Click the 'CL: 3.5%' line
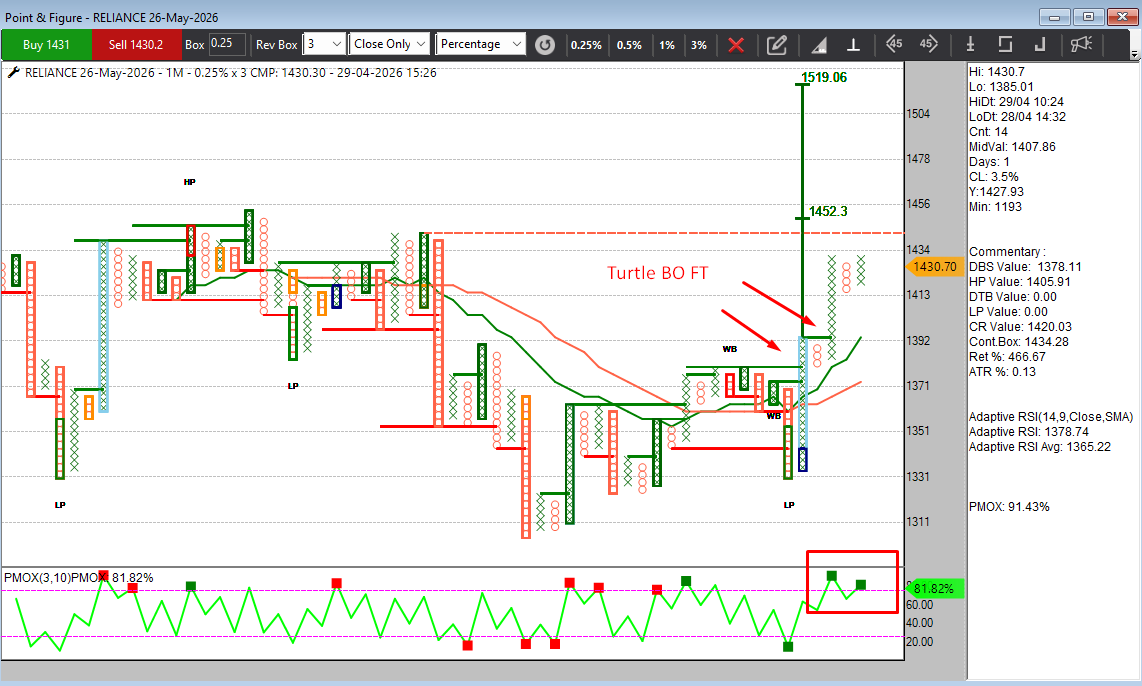The height and width of the screenshot is (686, 1142). [993, 177]
